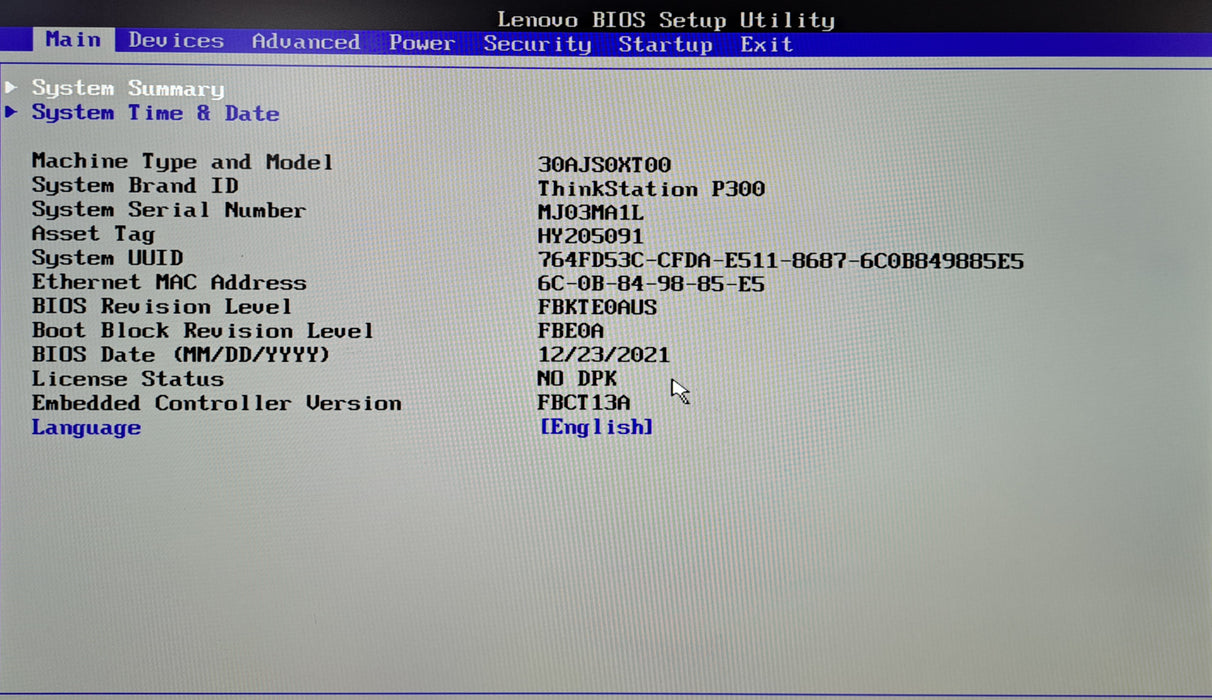Image resolution: width=1212 pixels, height=700 pixels.
Task: Select controller version FBCT13A
Action: [584, 403]
